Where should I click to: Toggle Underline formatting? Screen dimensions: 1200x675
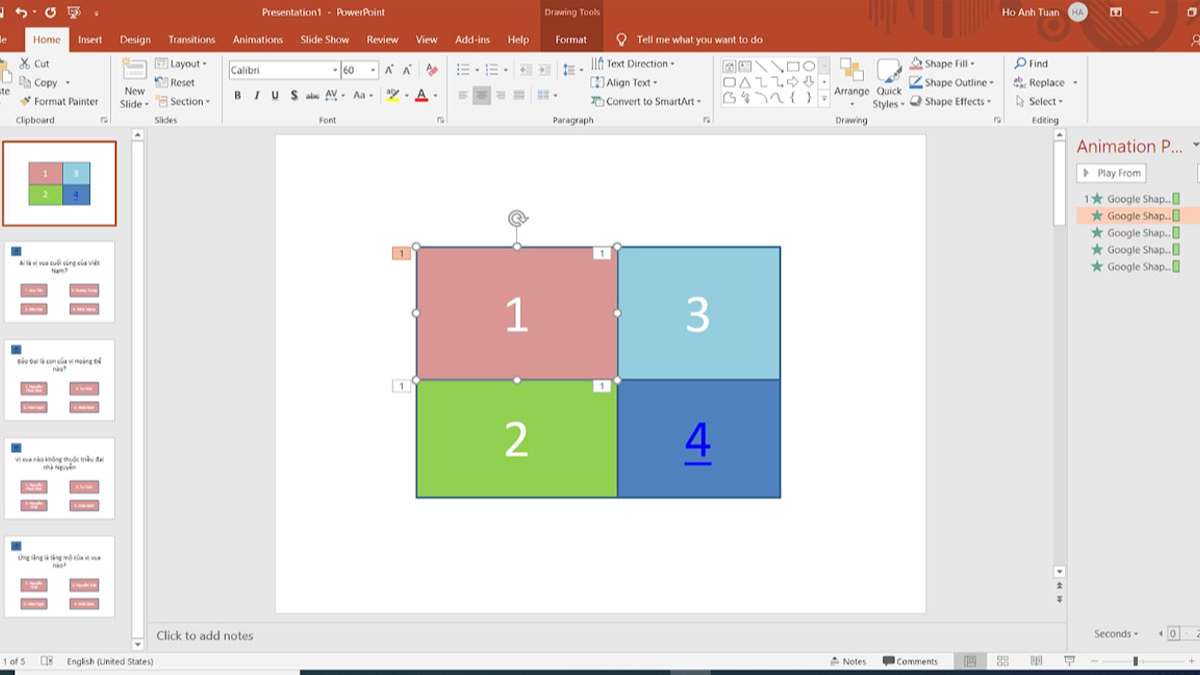point(275,96)
